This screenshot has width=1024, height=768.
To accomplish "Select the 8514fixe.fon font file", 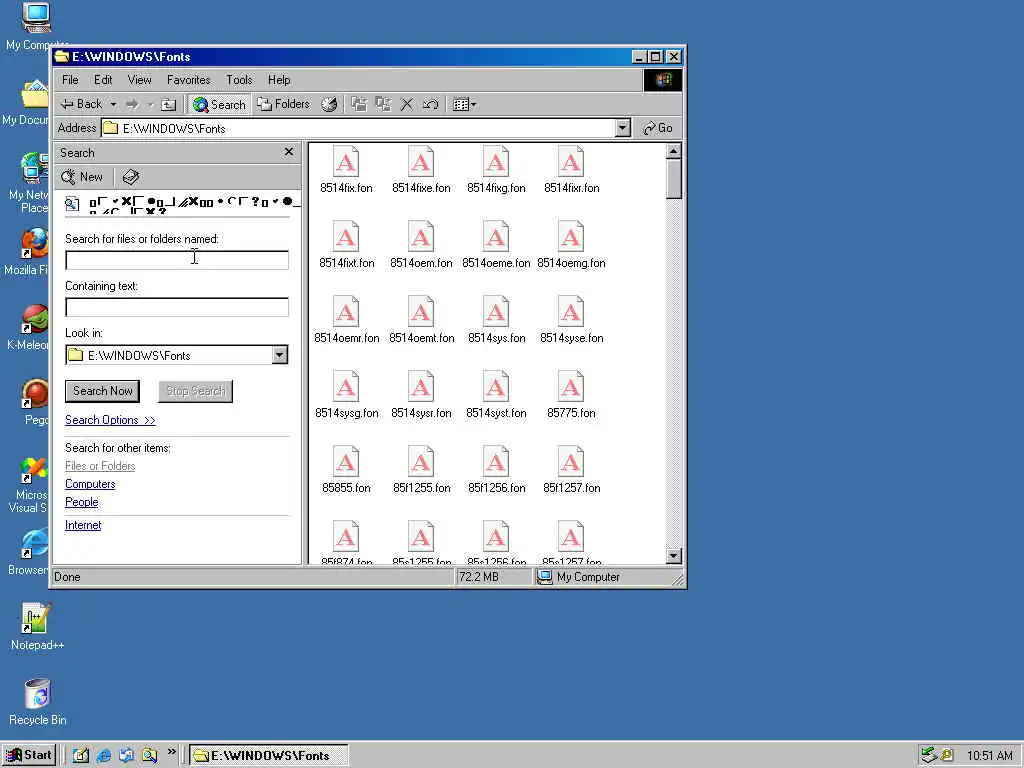I will [421, 170].
